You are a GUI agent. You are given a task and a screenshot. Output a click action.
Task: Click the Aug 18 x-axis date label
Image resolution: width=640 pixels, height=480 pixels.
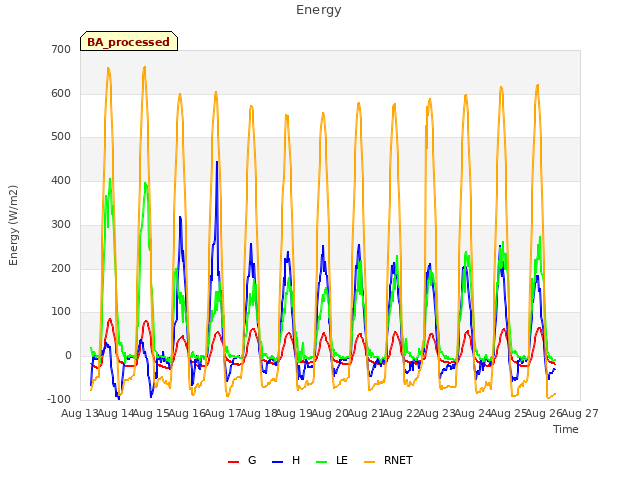259,414
